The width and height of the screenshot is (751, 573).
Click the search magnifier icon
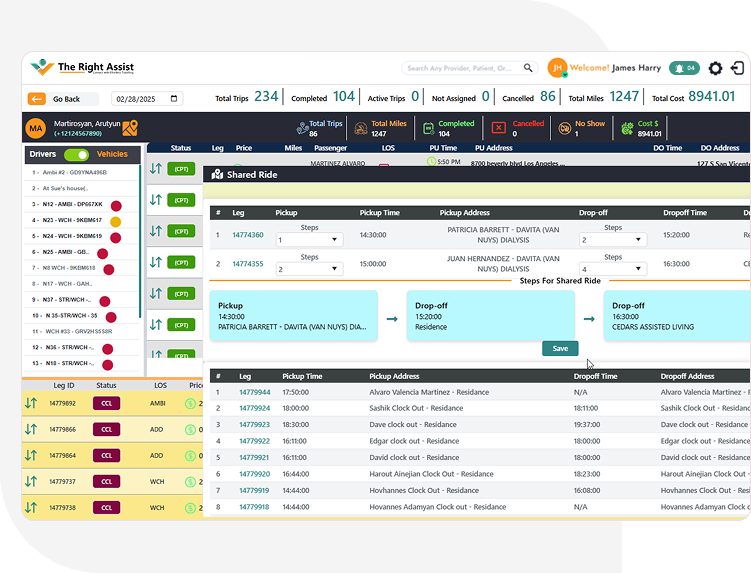point(528,68)
